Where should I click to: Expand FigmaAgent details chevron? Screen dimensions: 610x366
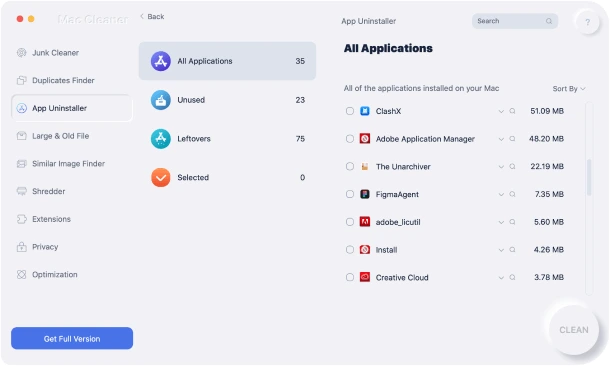click(x=501, y=194)
